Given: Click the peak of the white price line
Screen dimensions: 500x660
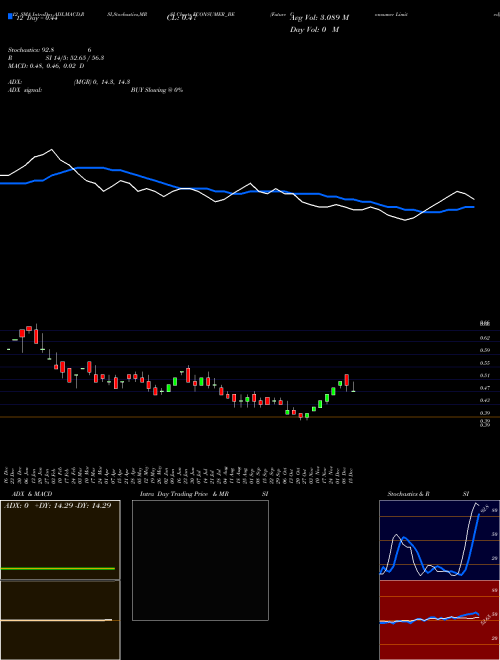Looking at the screenshot, I should coord(51,149).
